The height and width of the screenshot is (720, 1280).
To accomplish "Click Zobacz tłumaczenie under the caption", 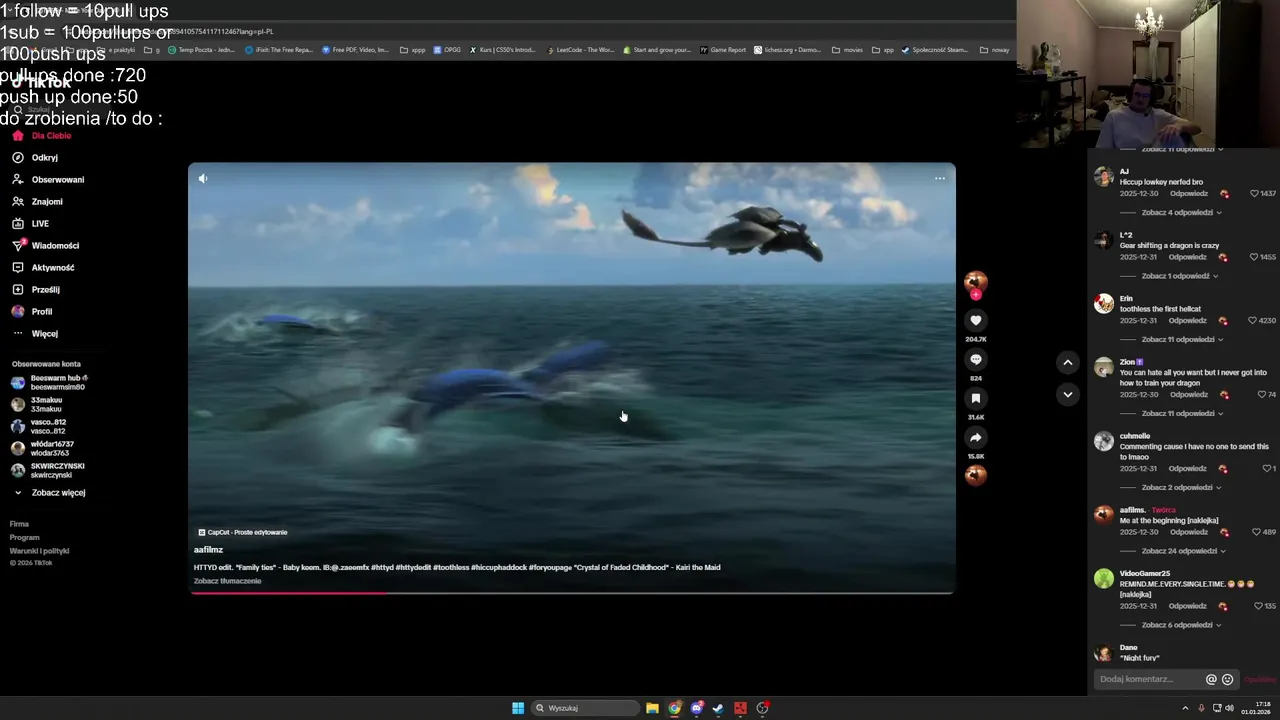I will click(x=227, y=581).
